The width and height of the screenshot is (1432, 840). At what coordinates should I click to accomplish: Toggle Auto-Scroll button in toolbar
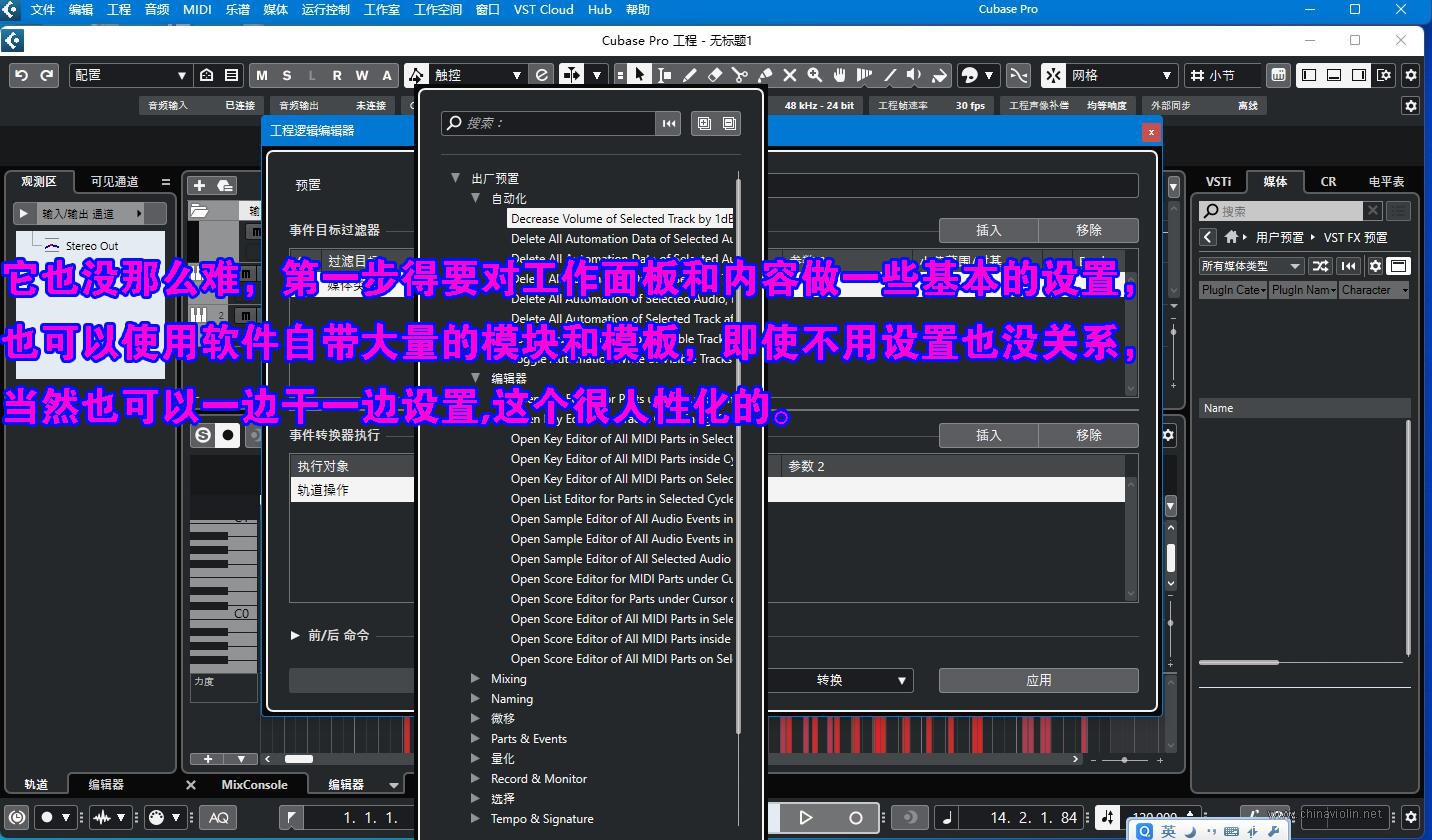point(572,75)
